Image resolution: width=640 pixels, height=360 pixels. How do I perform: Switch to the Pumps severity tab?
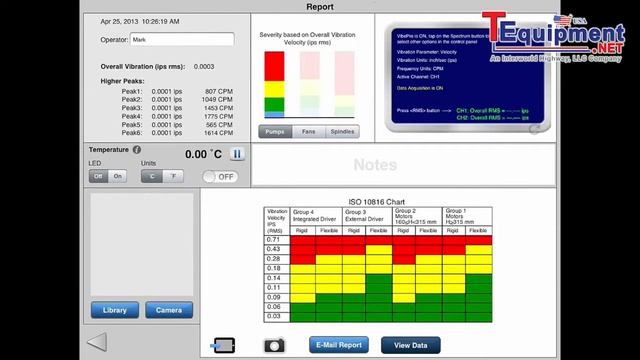click(275, 131)
